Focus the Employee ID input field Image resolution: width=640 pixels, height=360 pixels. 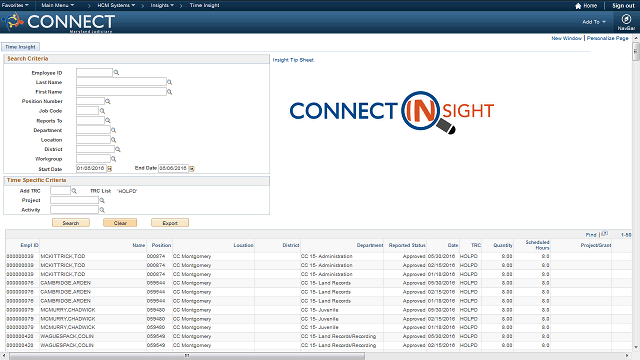tap(94, 73)
